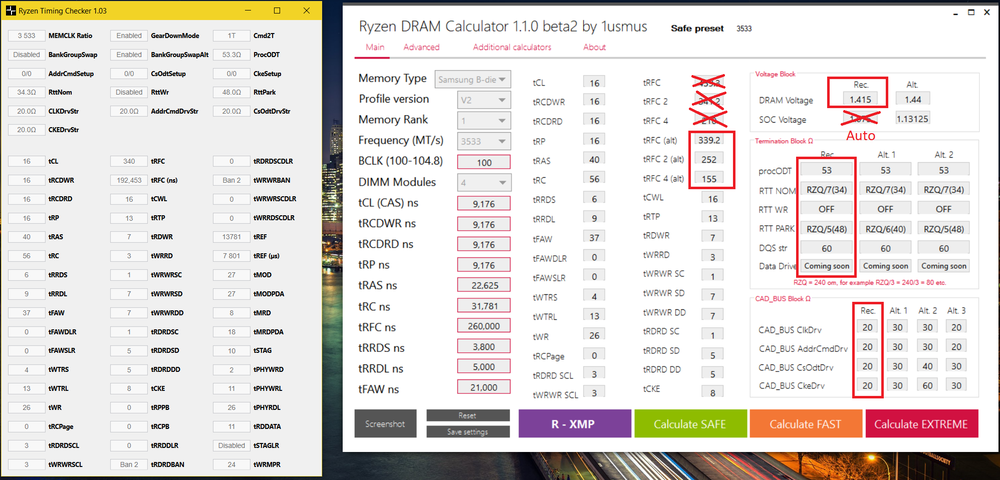Image resolution: width=1000 pixels, height=480 pixels.
Task: Click the calculator tWR value 26
Action: [594, 335]
